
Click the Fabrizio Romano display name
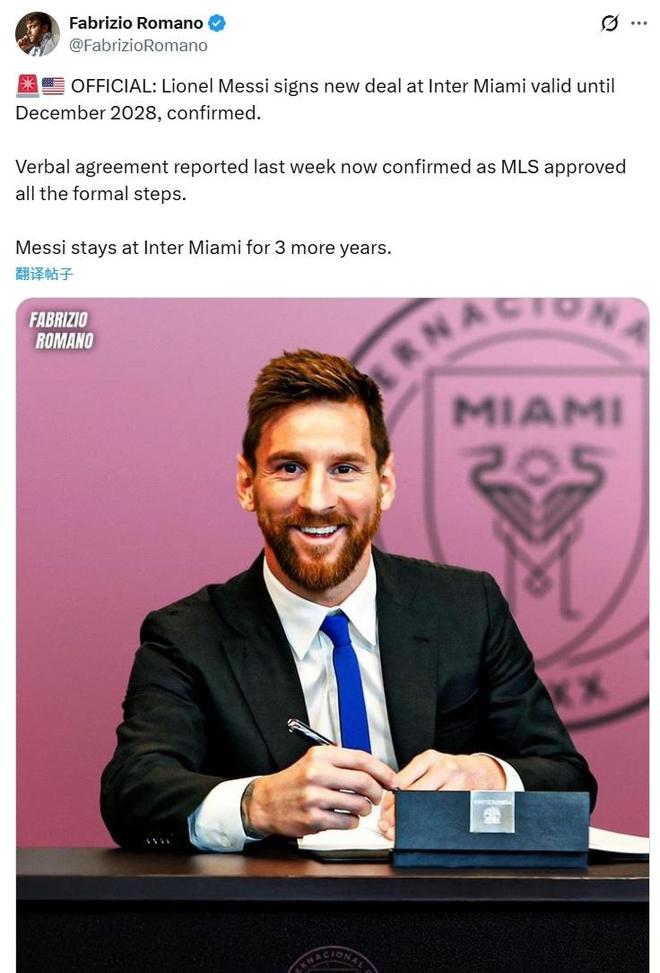pos(136,23)
